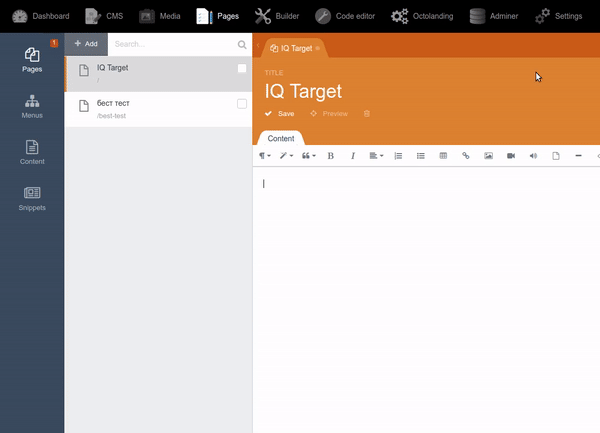Toggle italic formatting

pyautogui.click(x=353, y=156)
